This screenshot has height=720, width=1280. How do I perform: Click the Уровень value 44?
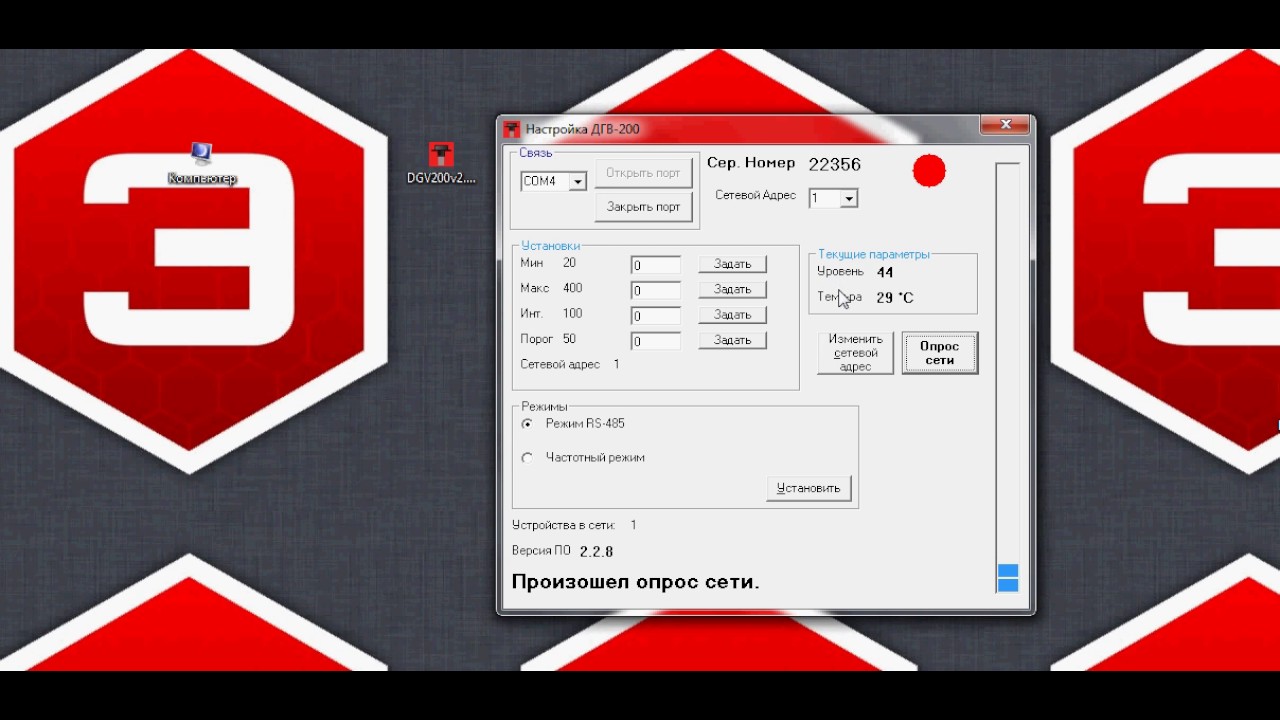[885, 272]
